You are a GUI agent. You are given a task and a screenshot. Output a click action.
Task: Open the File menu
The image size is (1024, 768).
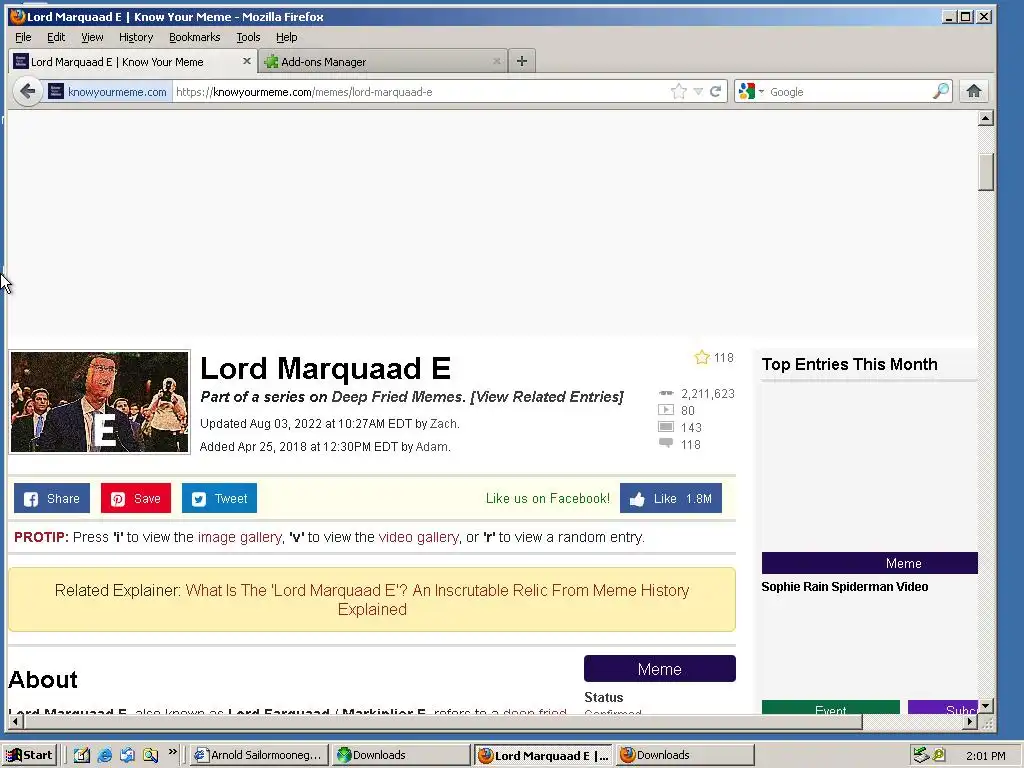[23, 37]
